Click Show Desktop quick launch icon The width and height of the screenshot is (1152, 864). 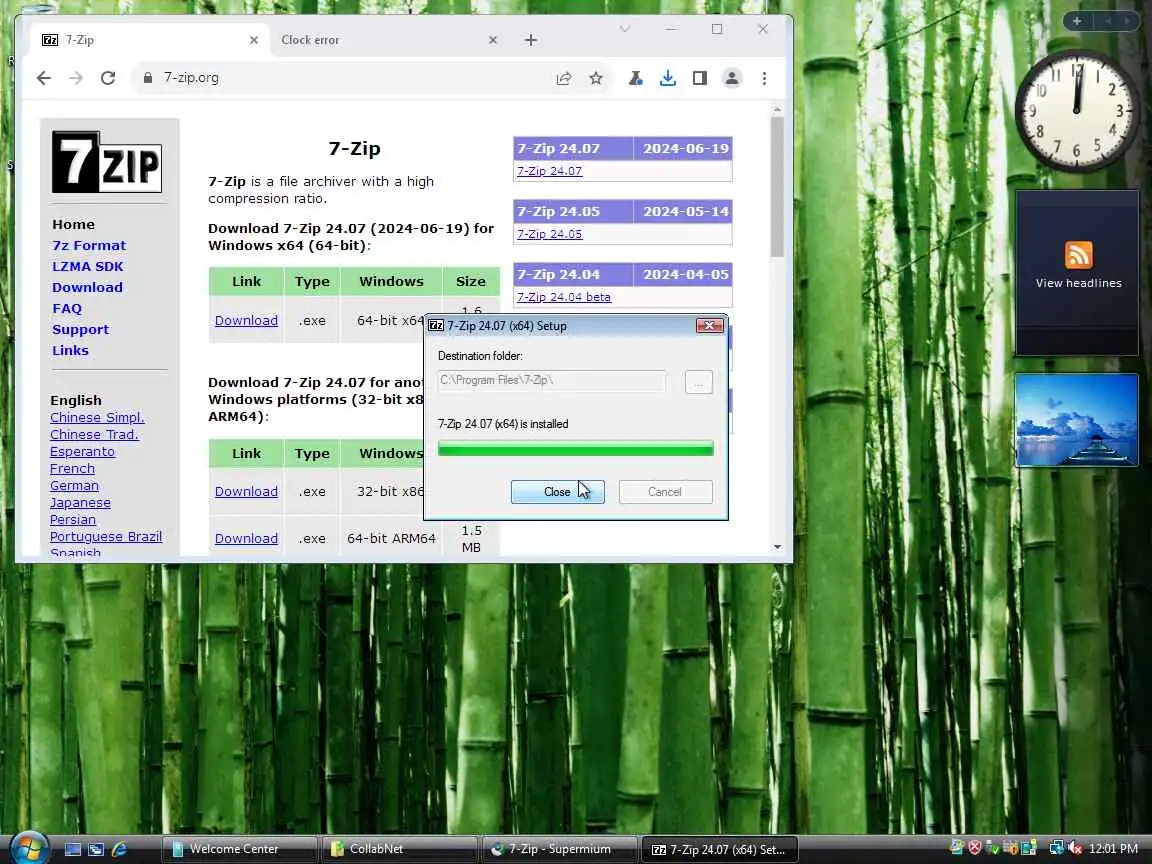(x=73, y=849)
